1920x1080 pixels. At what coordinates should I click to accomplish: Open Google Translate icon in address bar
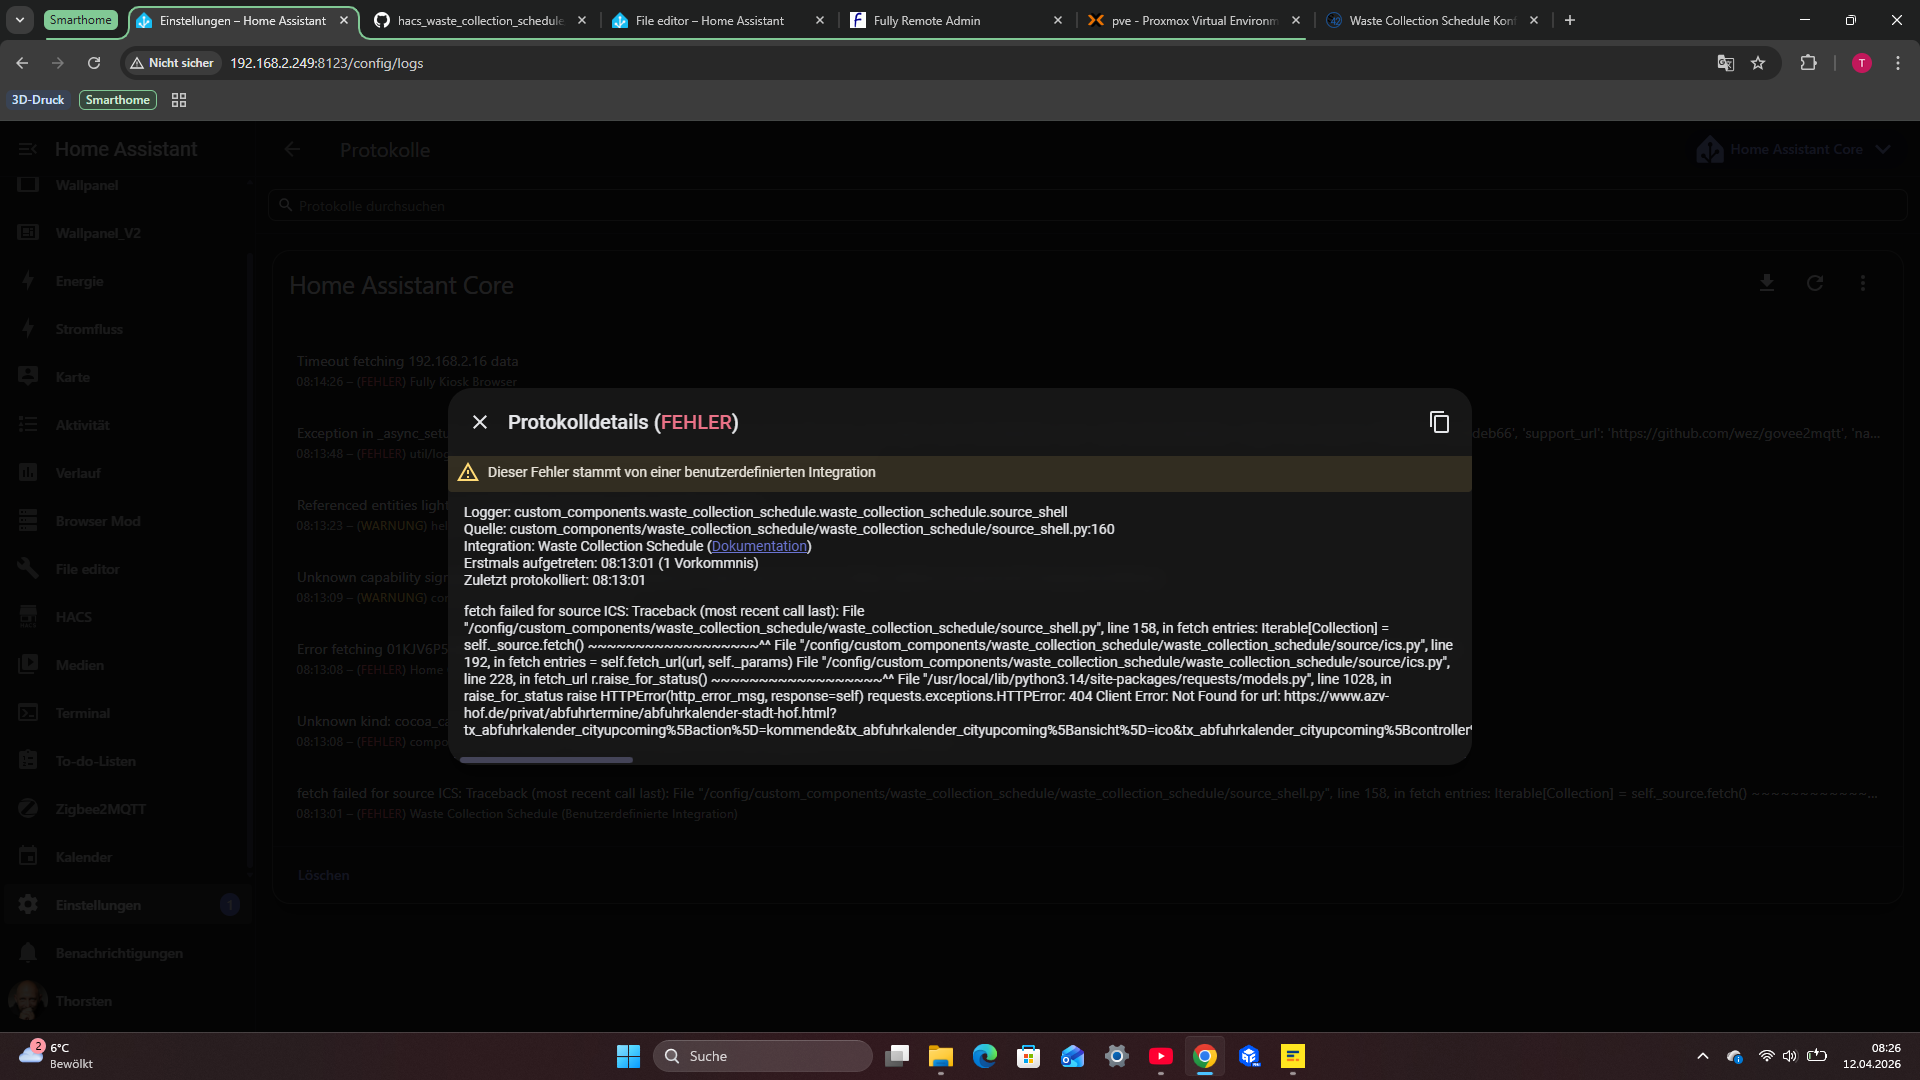(x=1726, y=63)
